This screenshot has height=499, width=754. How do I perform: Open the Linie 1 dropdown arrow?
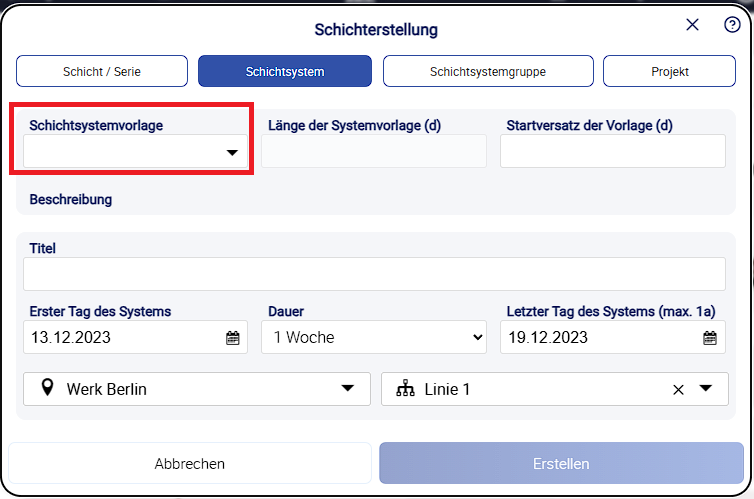[x=706, y=389]
